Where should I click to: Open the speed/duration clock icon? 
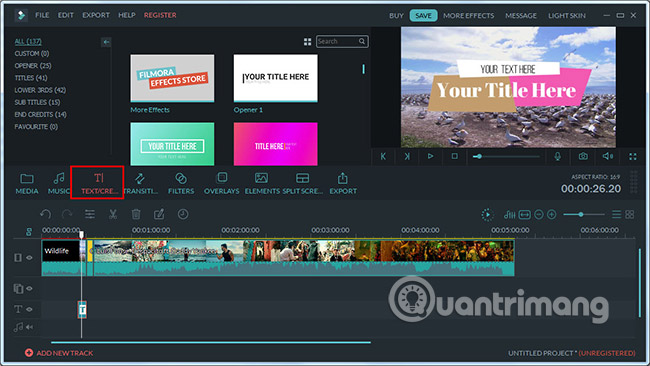tap(183, 214)
